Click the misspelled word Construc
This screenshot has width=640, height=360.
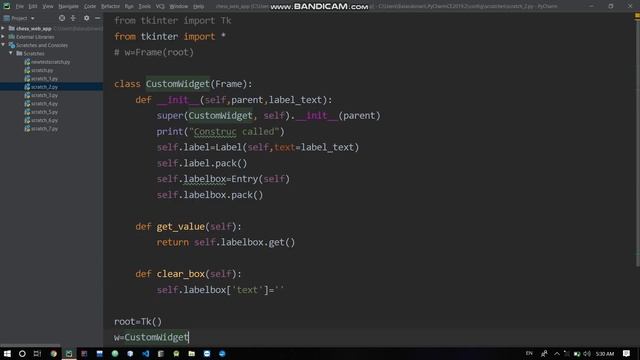[215, 132]
